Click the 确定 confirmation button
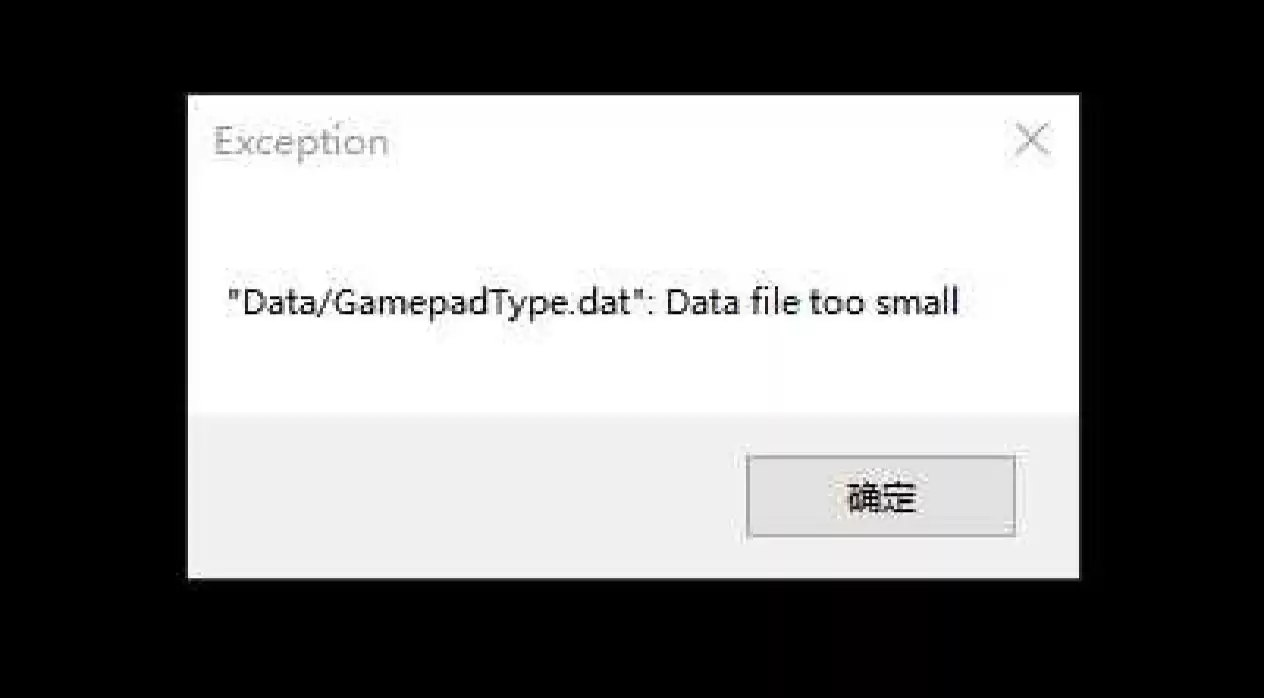The height and width of the screenshot is (698, 1264). [881, 496]
